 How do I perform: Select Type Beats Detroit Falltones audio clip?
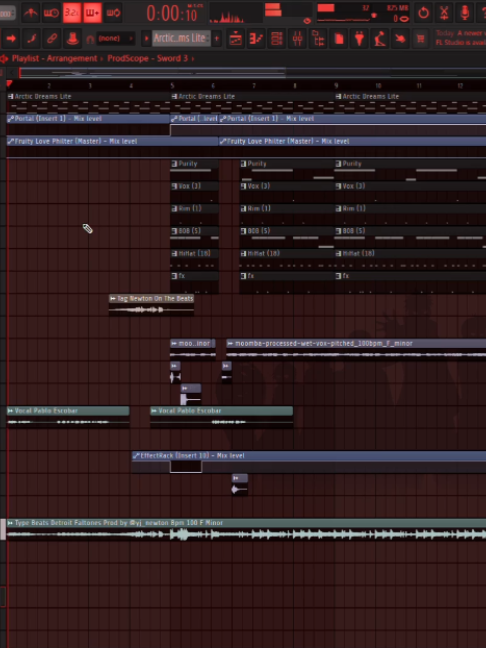(x=246, y=529)
